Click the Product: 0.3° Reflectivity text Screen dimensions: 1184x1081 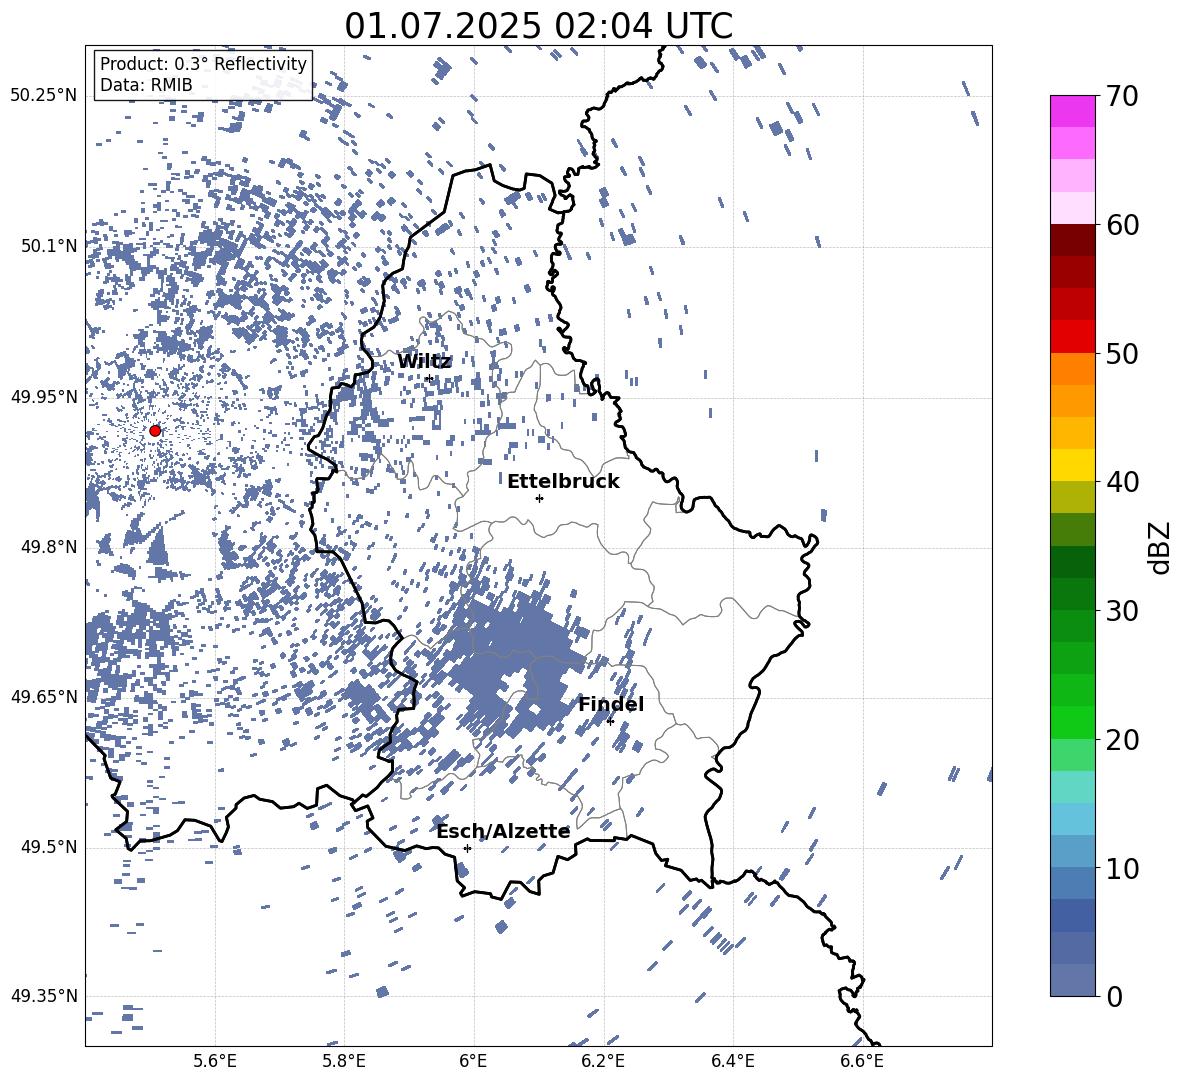click(x=203, y=63)
